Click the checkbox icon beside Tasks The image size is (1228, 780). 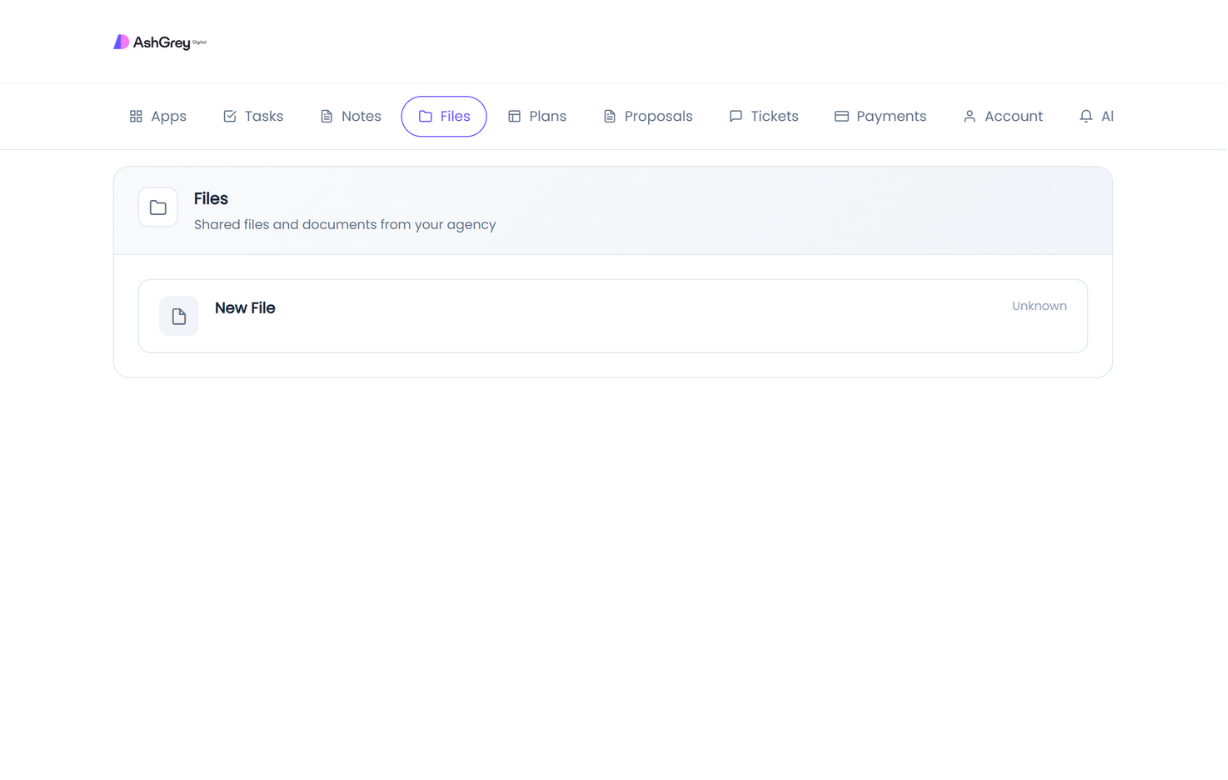pyautogui.click(x=230, y=117)
